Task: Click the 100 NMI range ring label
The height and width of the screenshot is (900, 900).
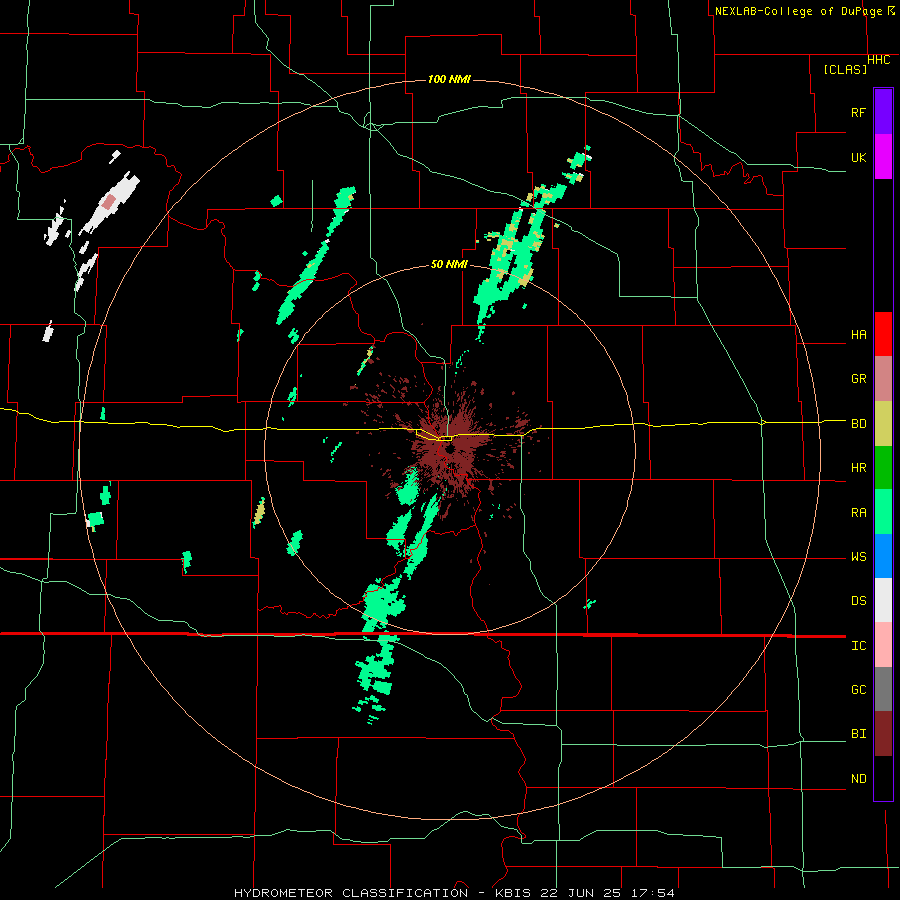Action: click(449, 79)
